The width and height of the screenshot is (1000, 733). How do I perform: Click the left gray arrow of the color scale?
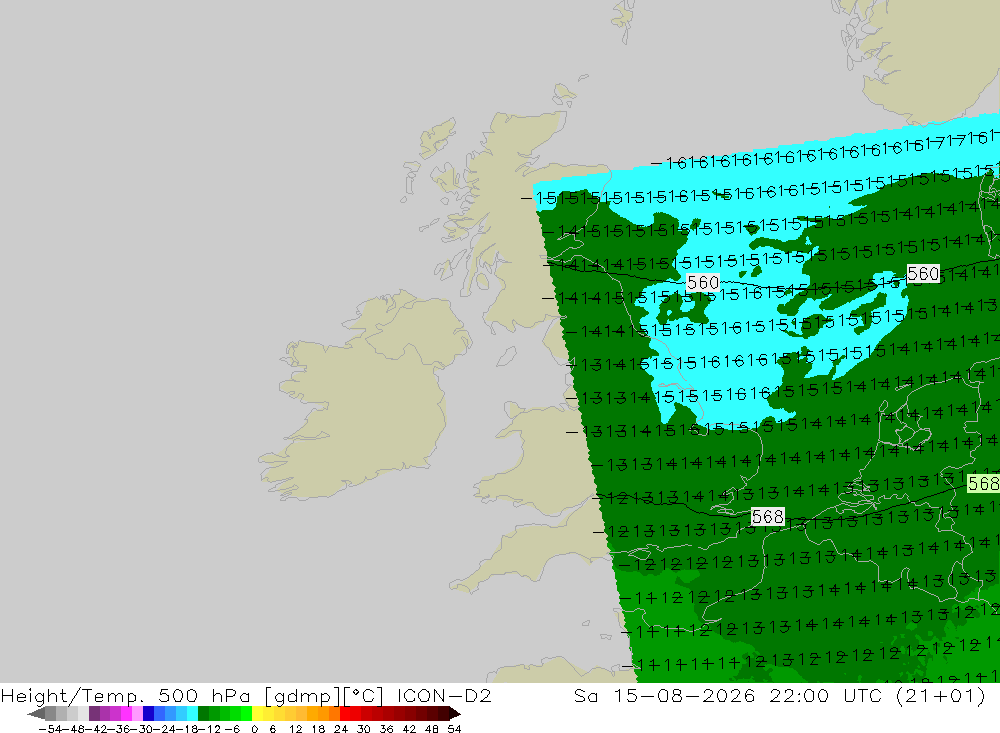pos(36,714)
